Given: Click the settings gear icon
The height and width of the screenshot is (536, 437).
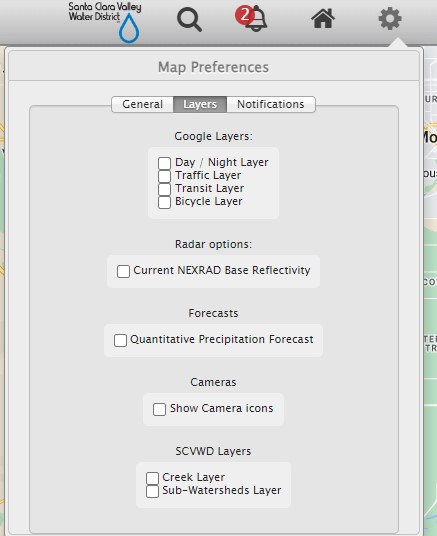Looking at the screenshot, I should point(390,18).
